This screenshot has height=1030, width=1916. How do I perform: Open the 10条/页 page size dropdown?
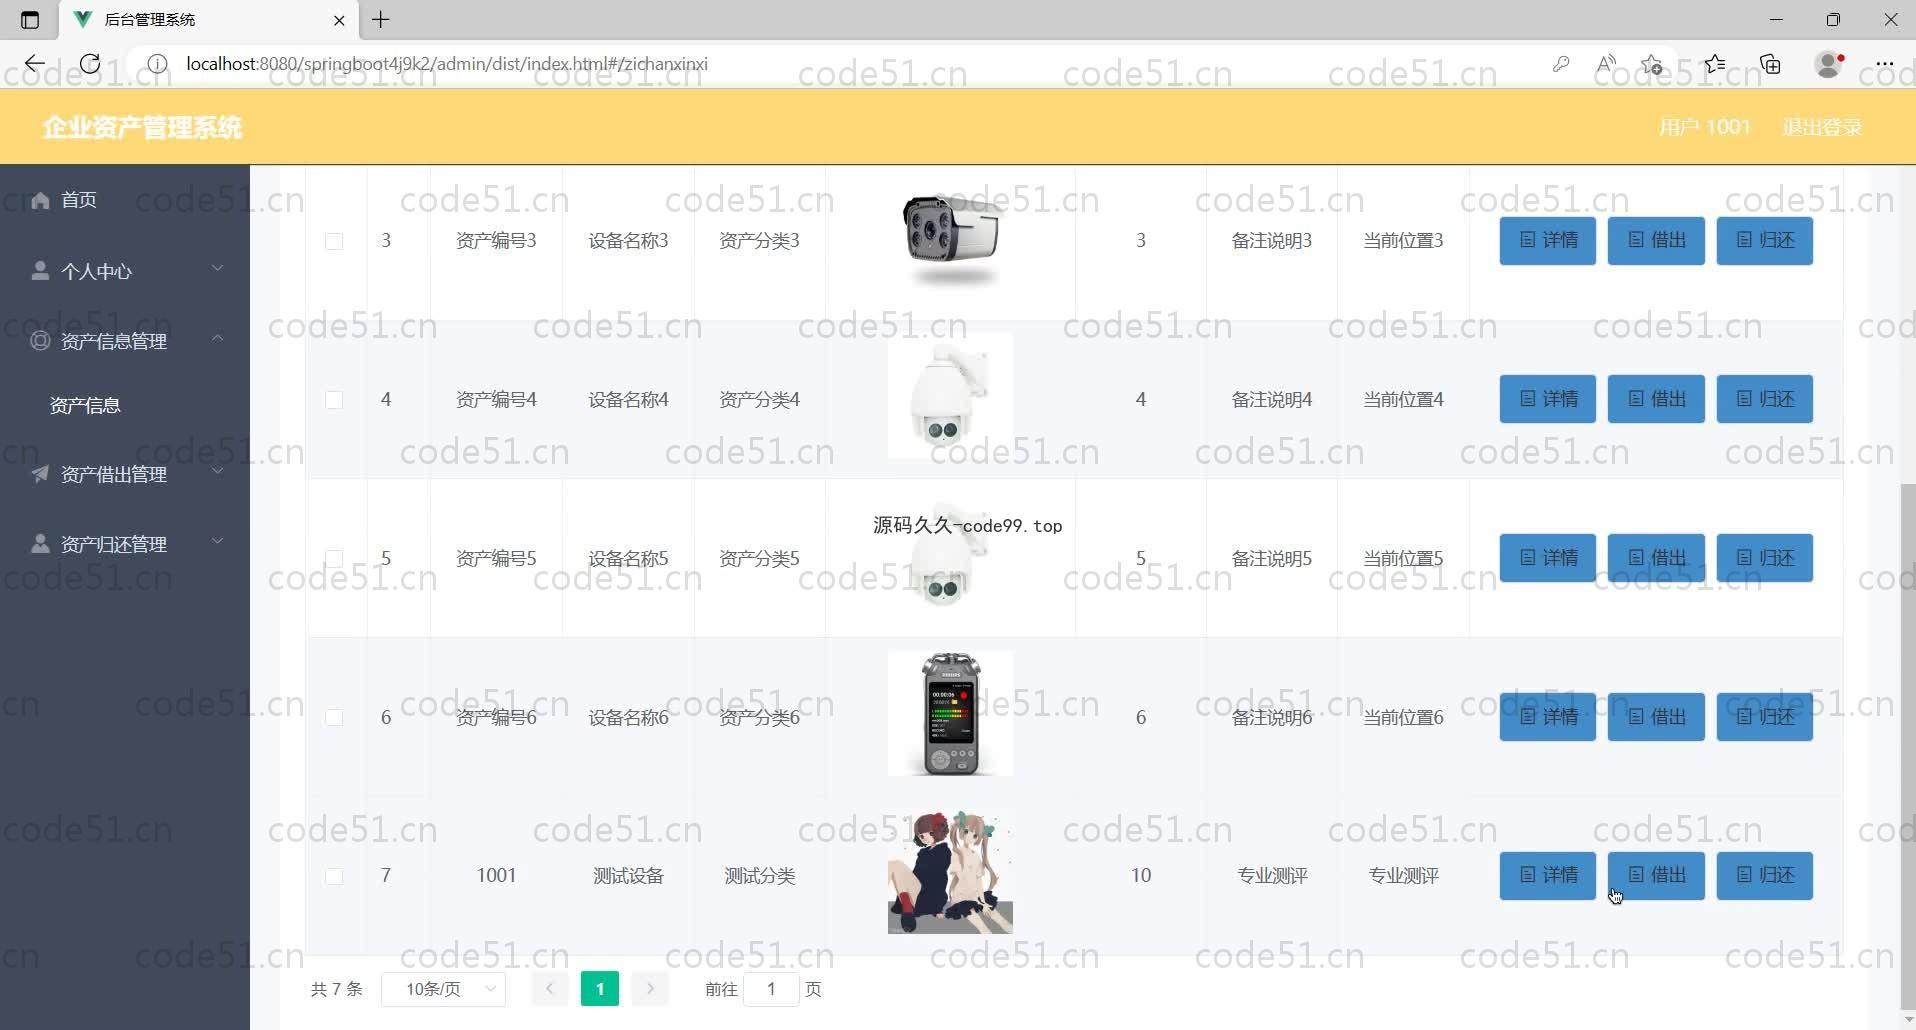[x=444, y=989]
